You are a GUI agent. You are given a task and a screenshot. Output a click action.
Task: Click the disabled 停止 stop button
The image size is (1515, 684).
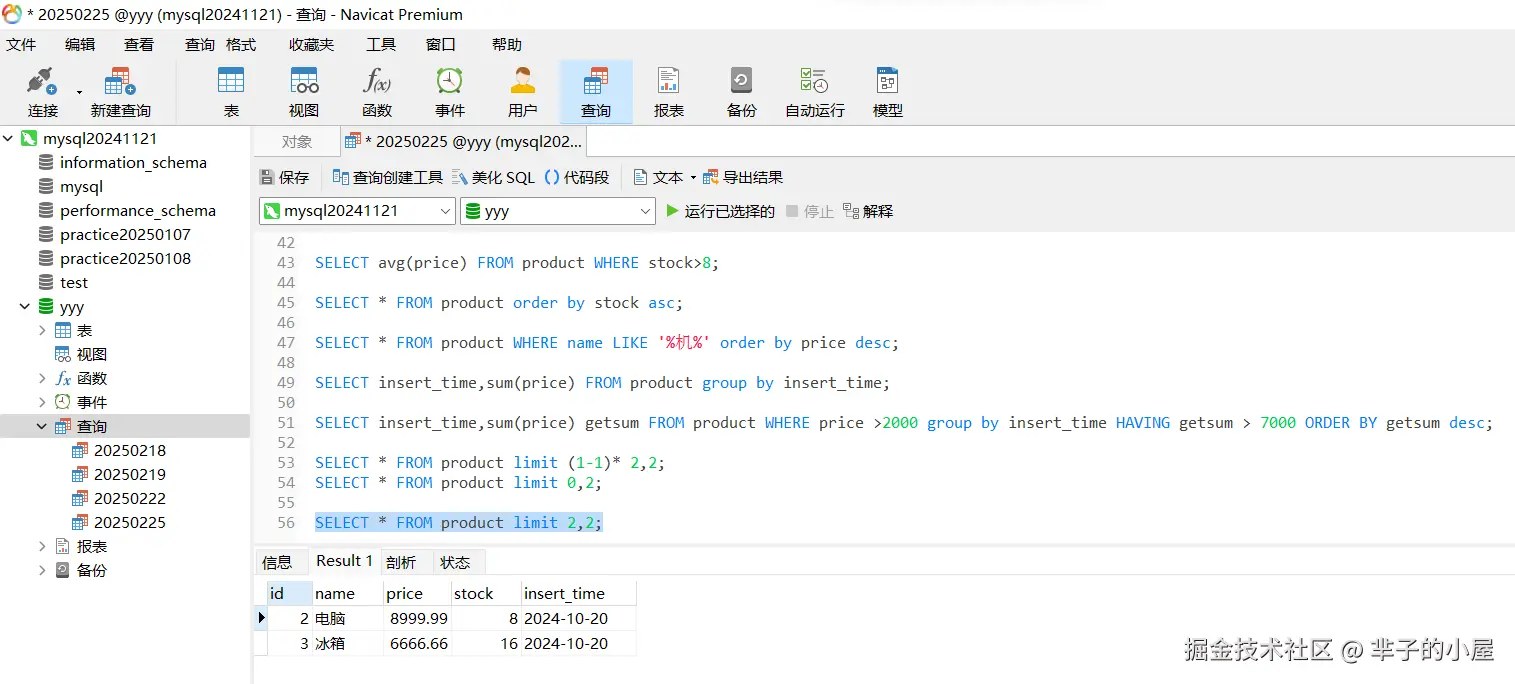[x=810, y=211]
